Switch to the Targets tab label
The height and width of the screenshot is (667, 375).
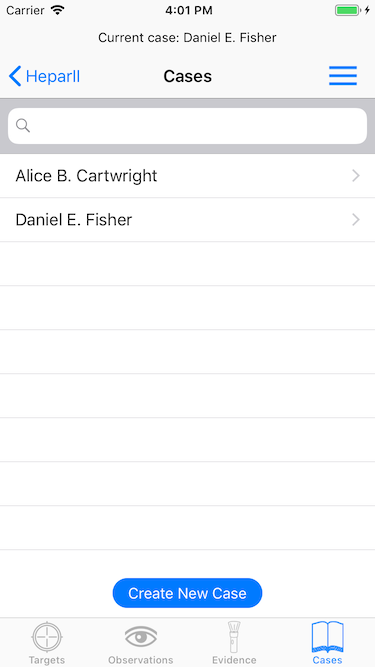(x=47, y=660)
